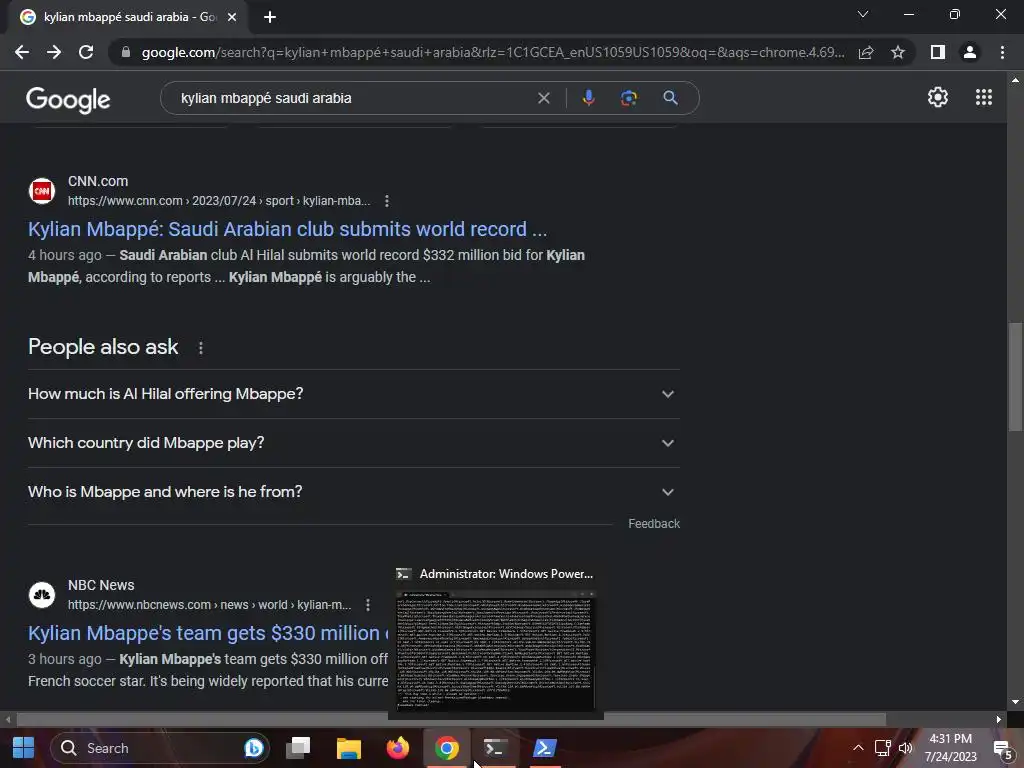This screenshot has width=1024, height=768.
Task: Click the CNN.com site icon
Action: tap(42, 191)
